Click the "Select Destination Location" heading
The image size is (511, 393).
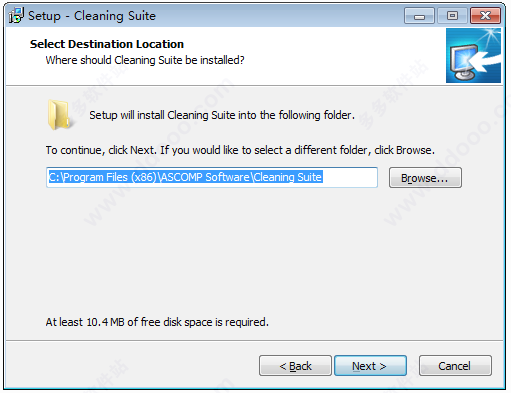[x=107, y=44]
